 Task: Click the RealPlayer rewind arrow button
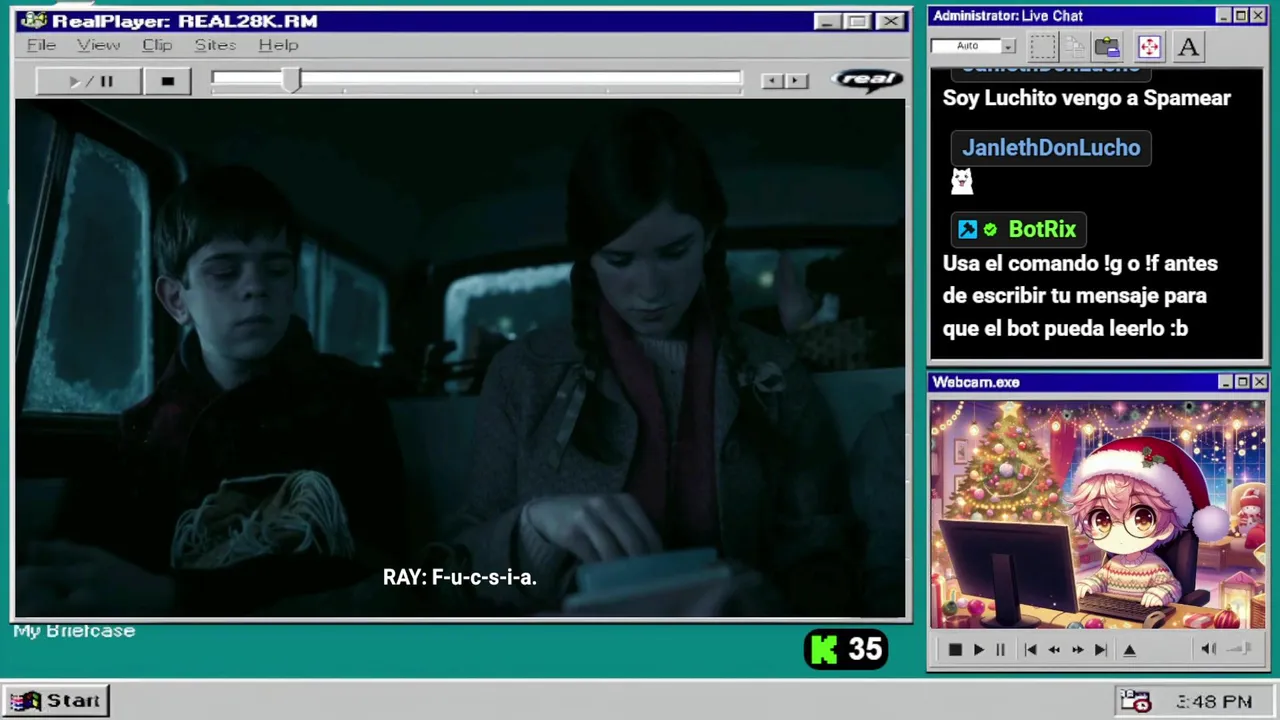772,81
